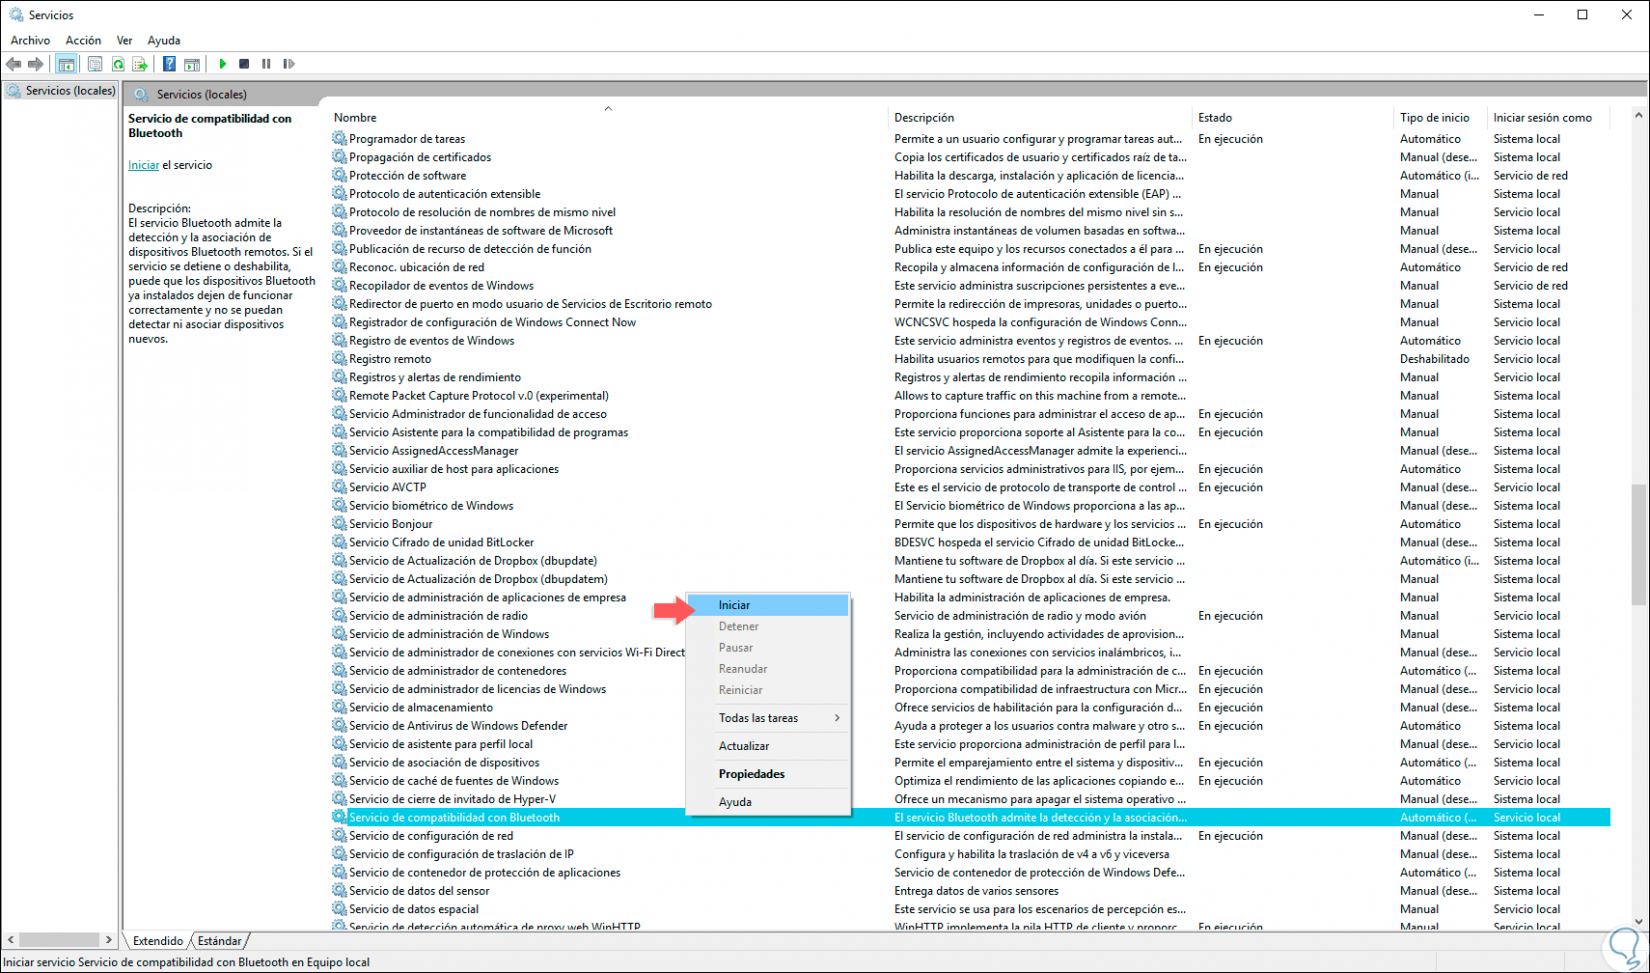Click the Export list toolbar icon
The height and width of the screenshot is (973, 1650).
[140, 64]
